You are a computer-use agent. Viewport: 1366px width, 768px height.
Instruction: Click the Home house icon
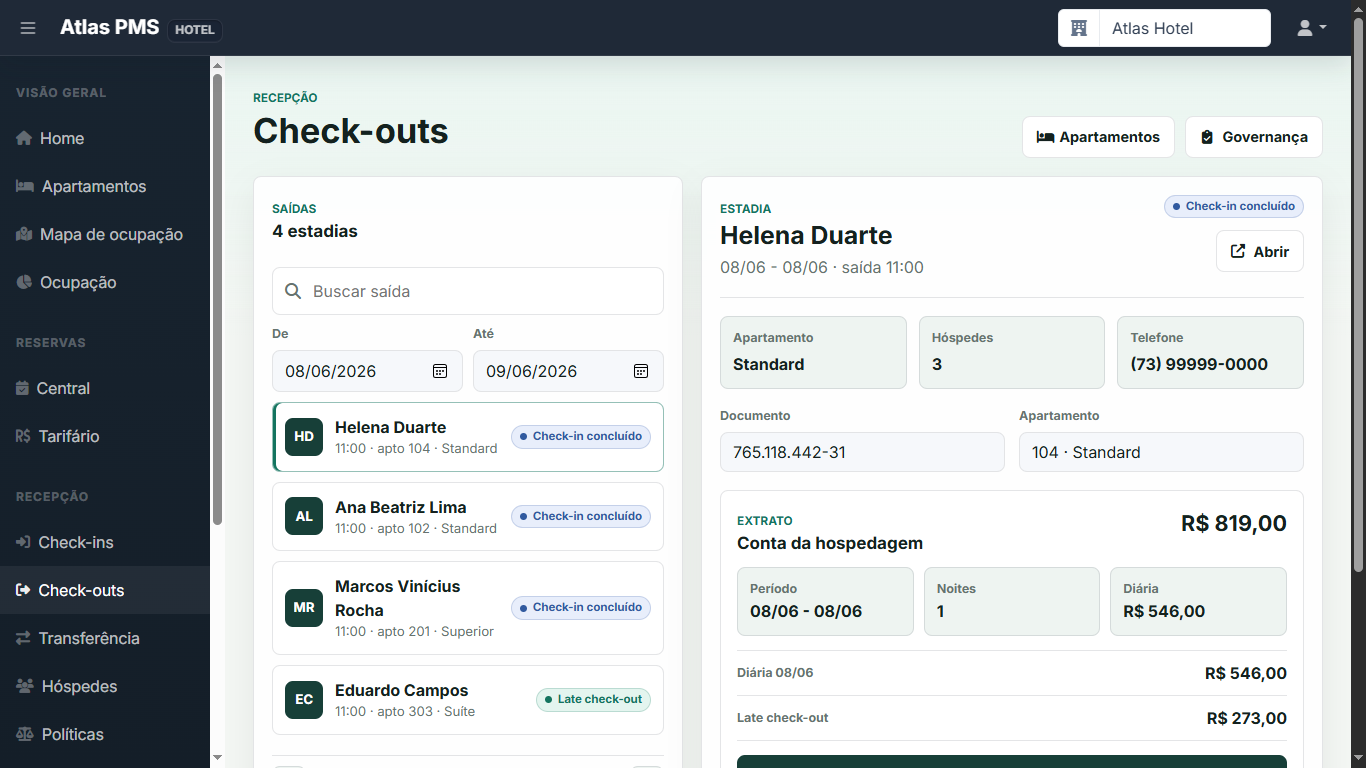24,138
